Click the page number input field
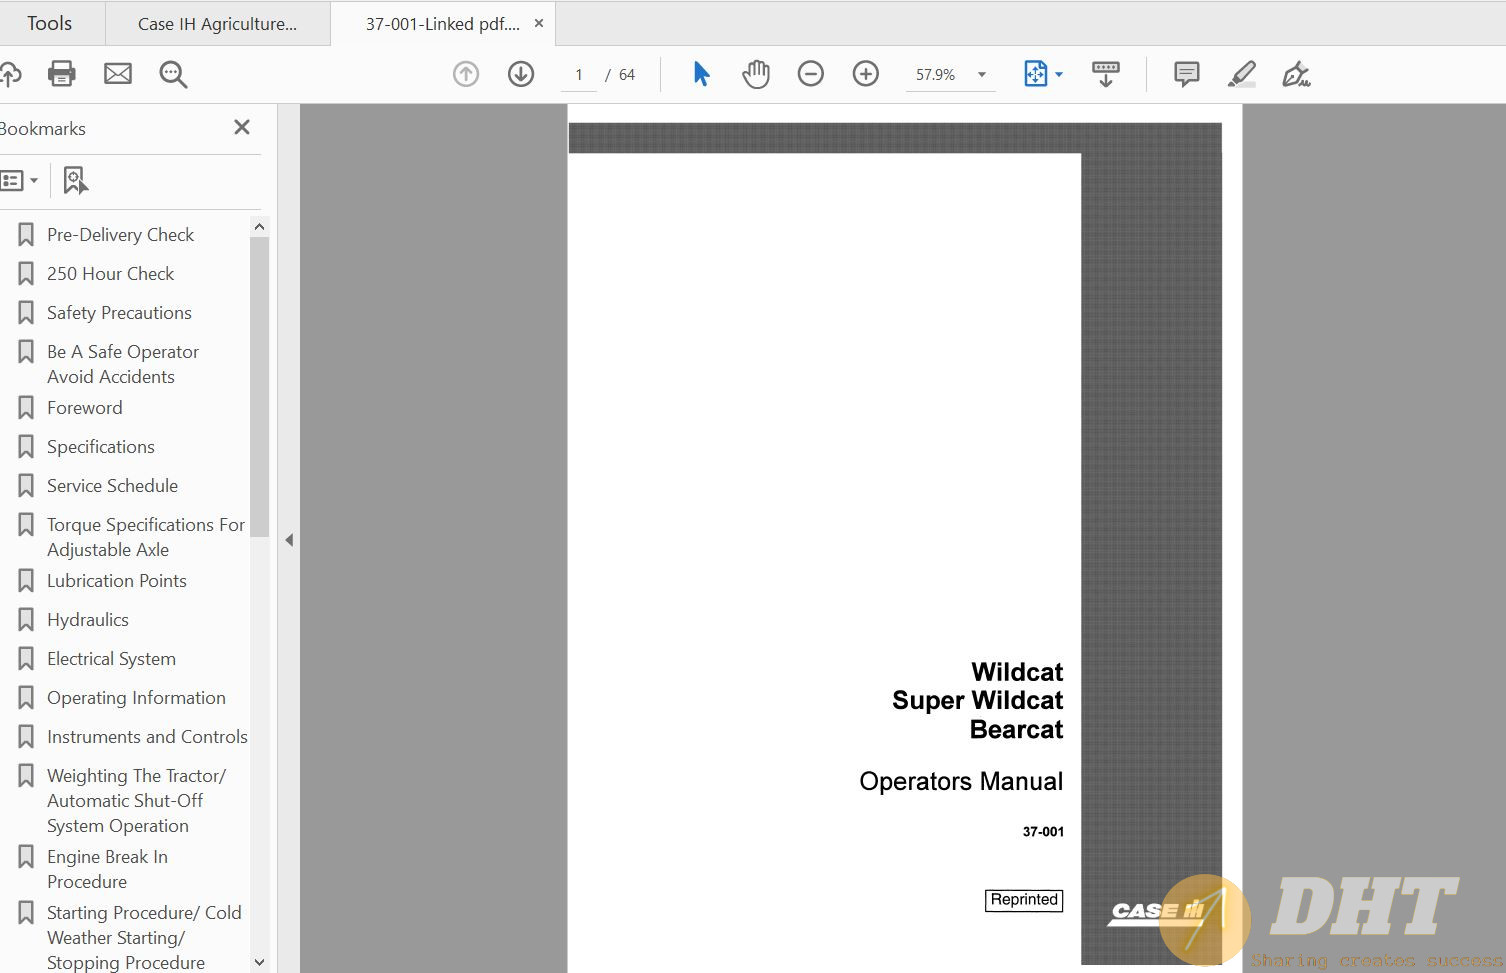 point(578,74)
